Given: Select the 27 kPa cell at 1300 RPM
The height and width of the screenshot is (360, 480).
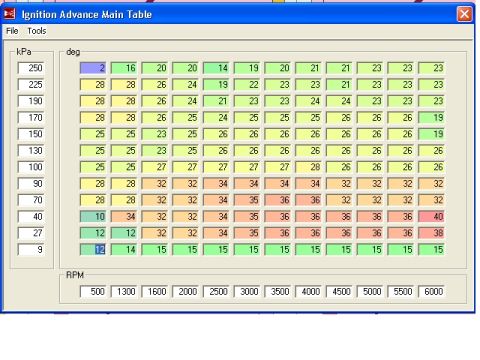Looking at the screenshot, I should (x=124, y=233).
